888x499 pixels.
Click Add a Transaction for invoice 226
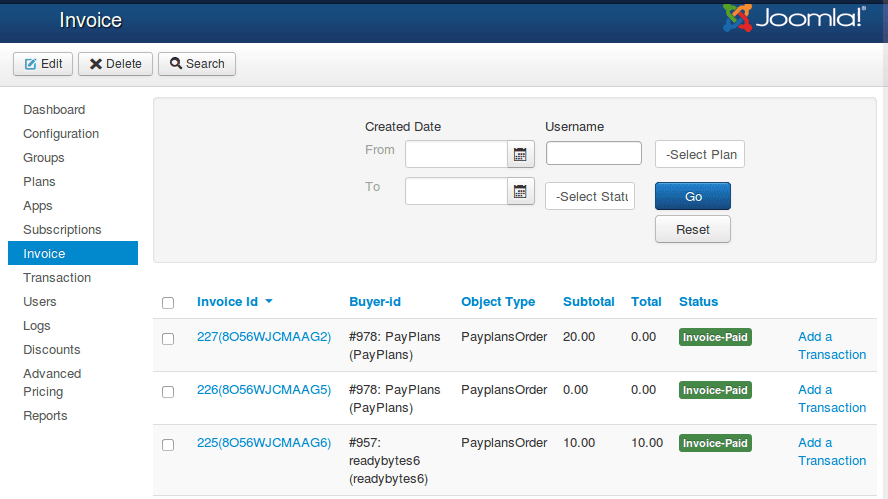[832, 399]
